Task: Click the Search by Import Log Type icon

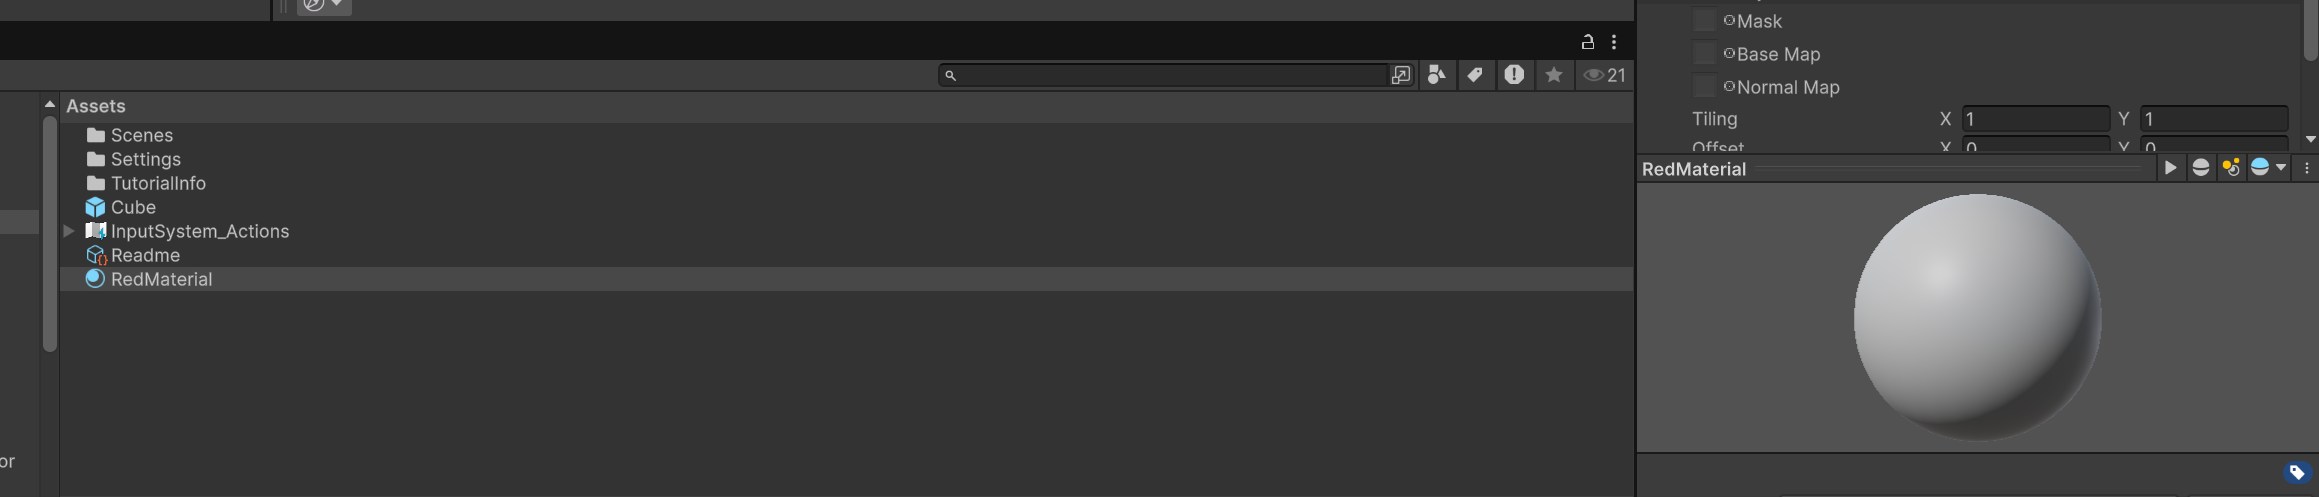Action: (1514, 75)
